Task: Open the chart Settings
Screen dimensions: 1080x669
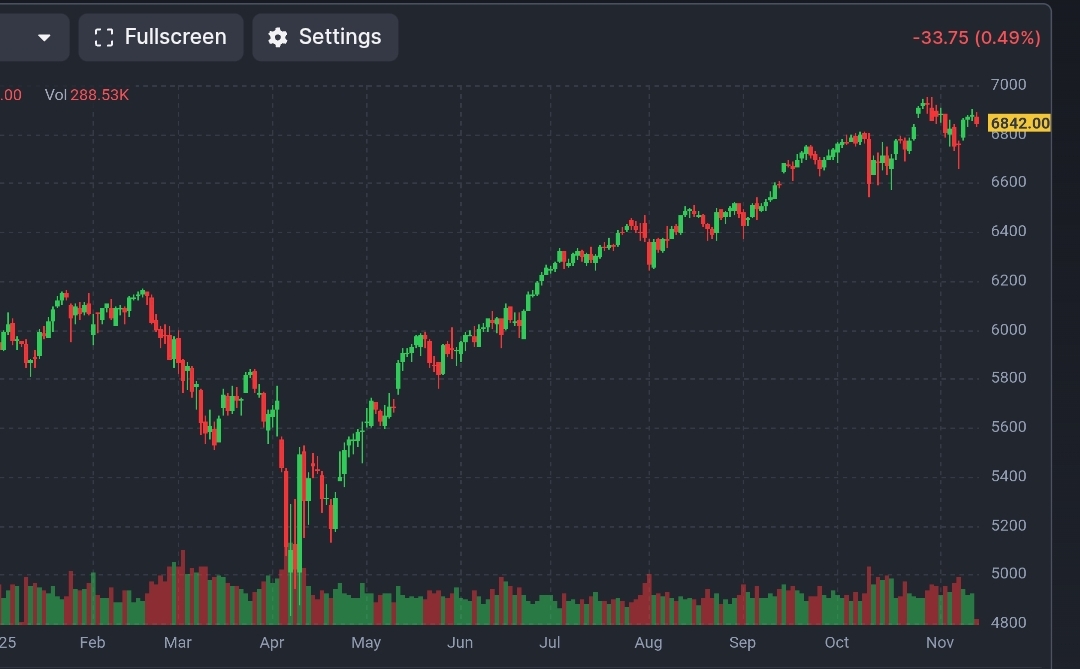Action: pyautogui.click(x=325, y=37)
